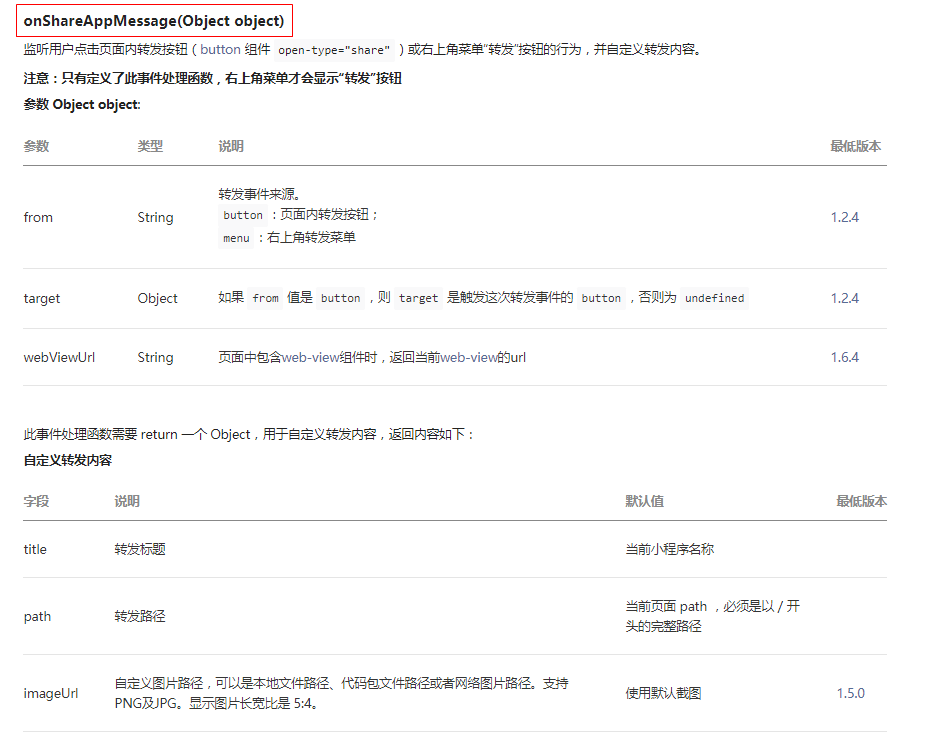Select the title field name
942x741 pixels.
(35, 549)
